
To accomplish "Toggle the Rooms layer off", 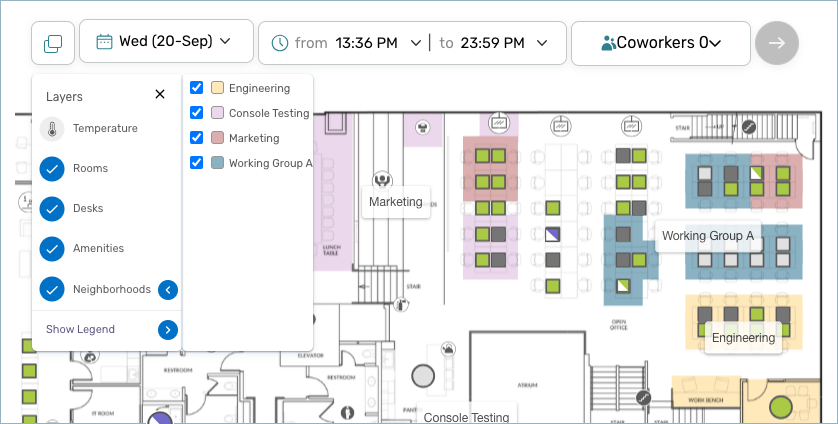I will pos(52,169).
